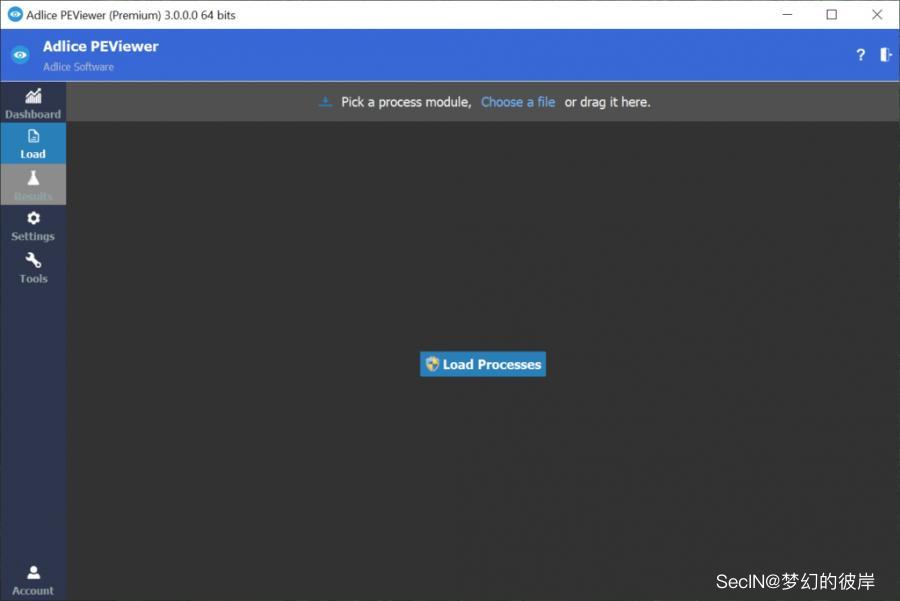Click the 'or drag it here.' text
900x601 pixels.
click(607, 102)
